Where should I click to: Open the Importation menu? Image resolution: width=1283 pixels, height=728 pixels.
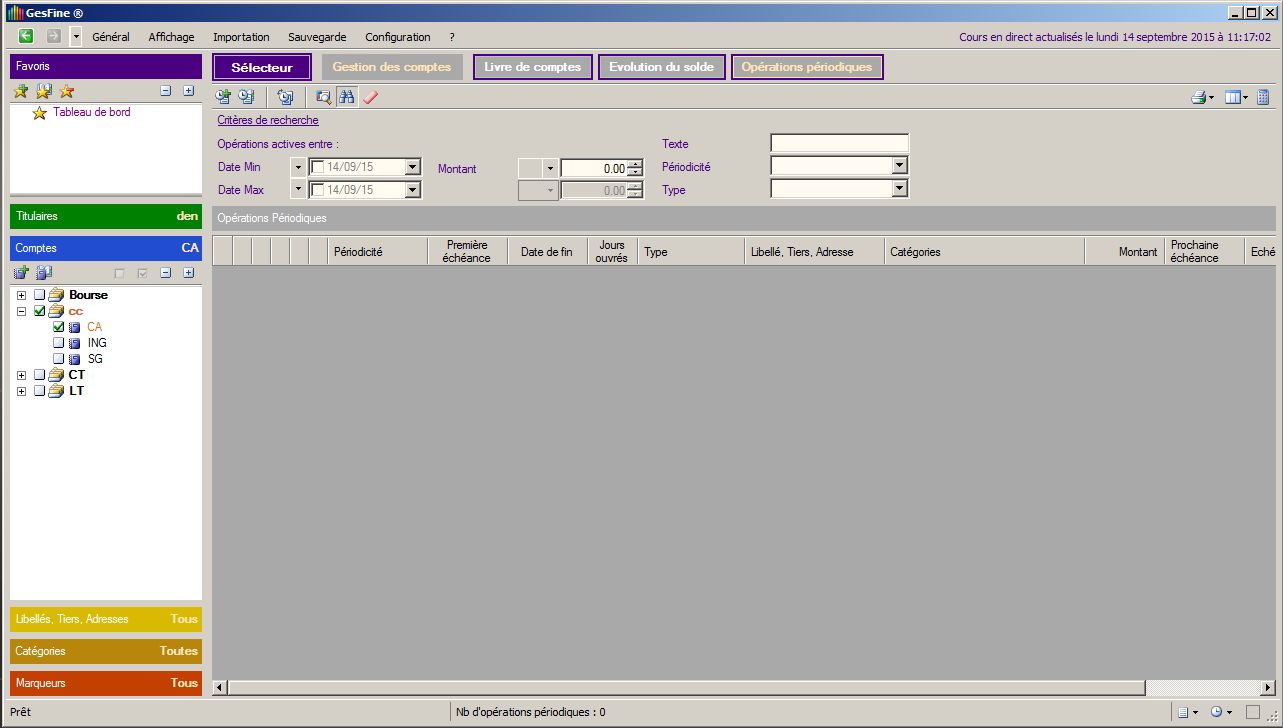[x=241, y=37]
